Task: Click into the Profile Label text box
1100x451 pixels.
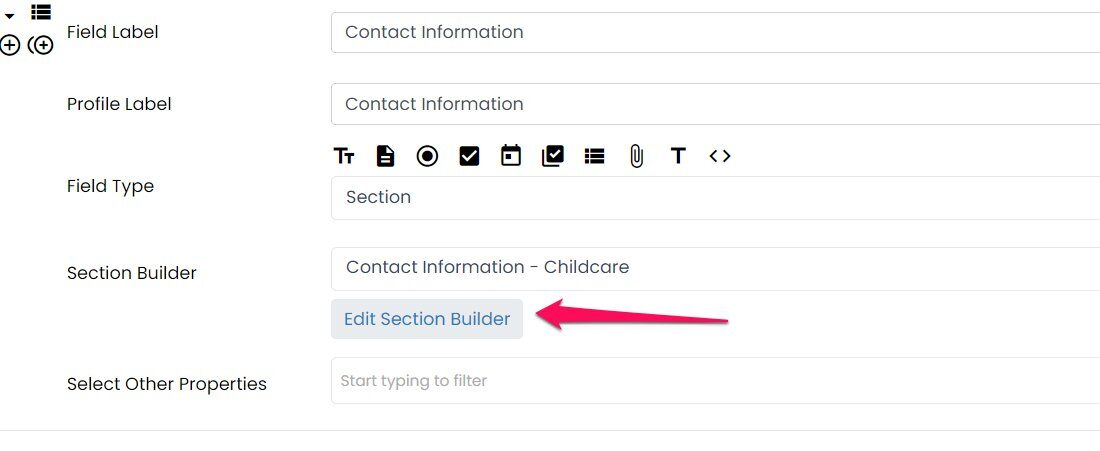Action: click(716, 105)
